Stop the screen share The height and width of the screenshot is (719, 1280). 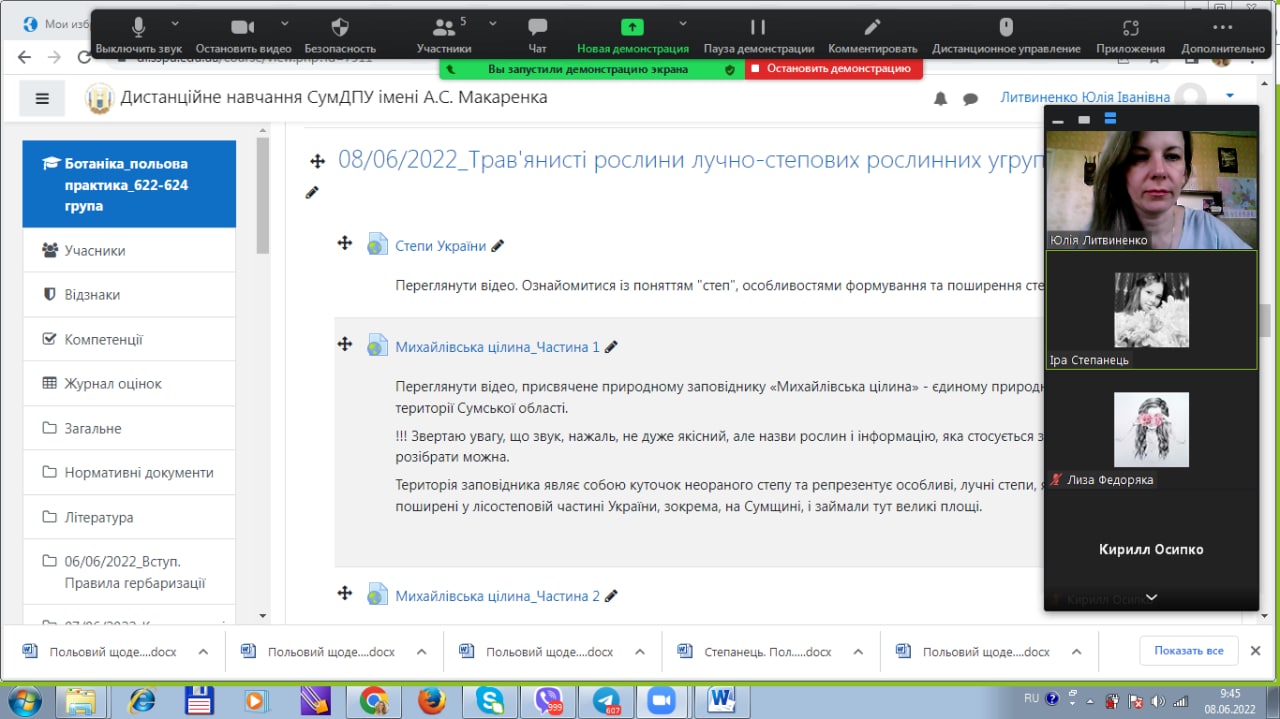click(x=833, y=69)
